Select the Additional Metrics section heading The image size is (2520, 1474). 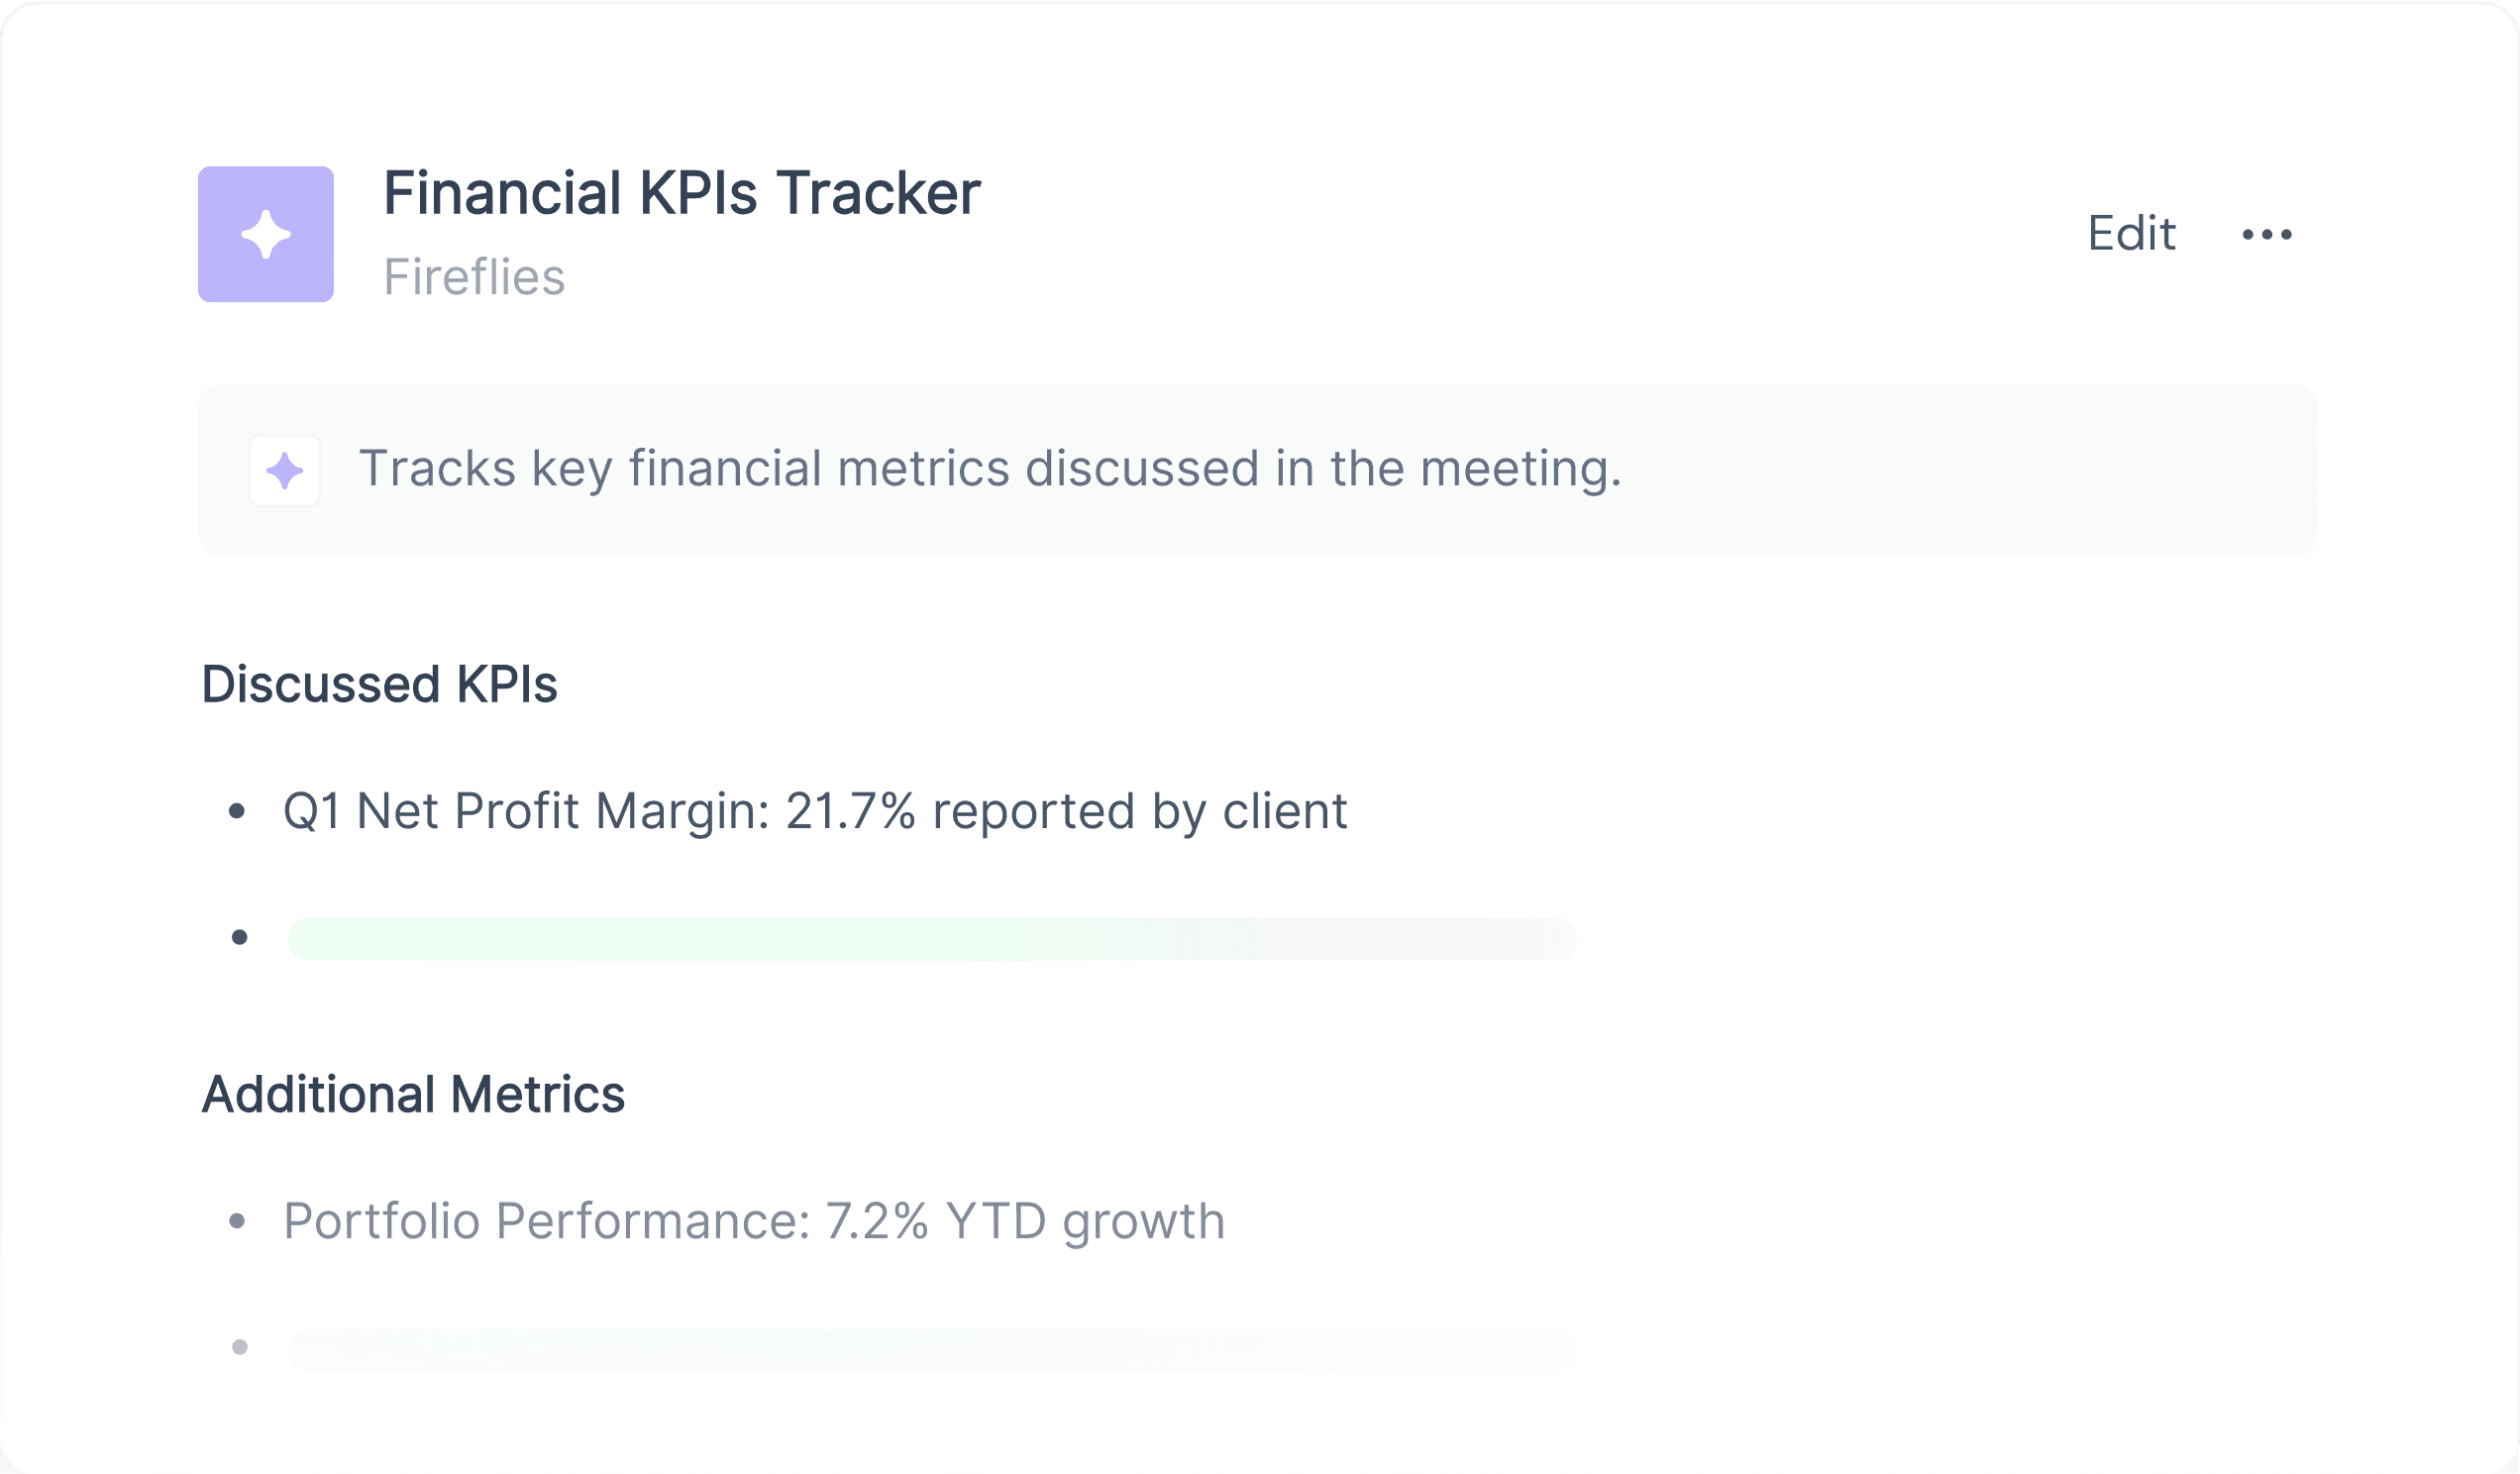[413, 1095]
